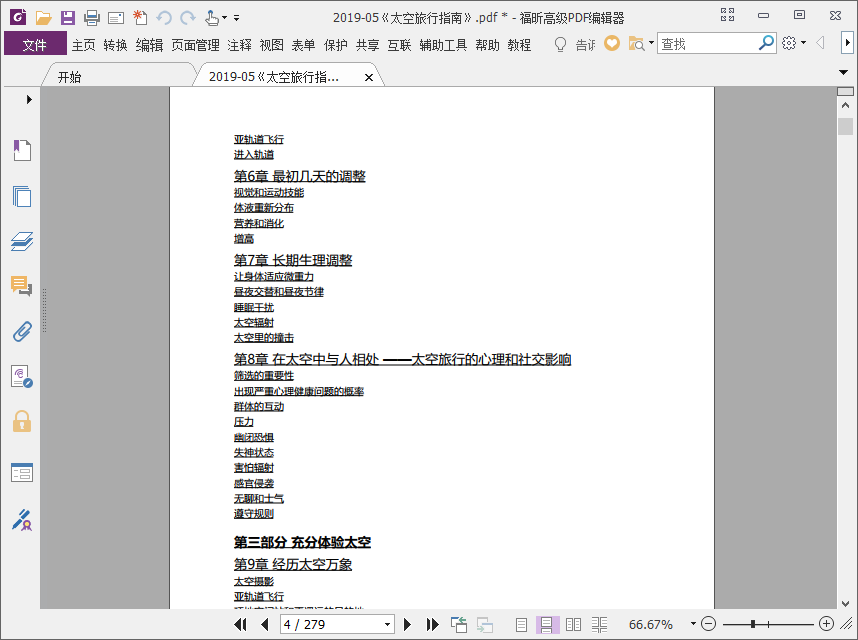Follow the 幽闭恐惧 link

[254, 437]
